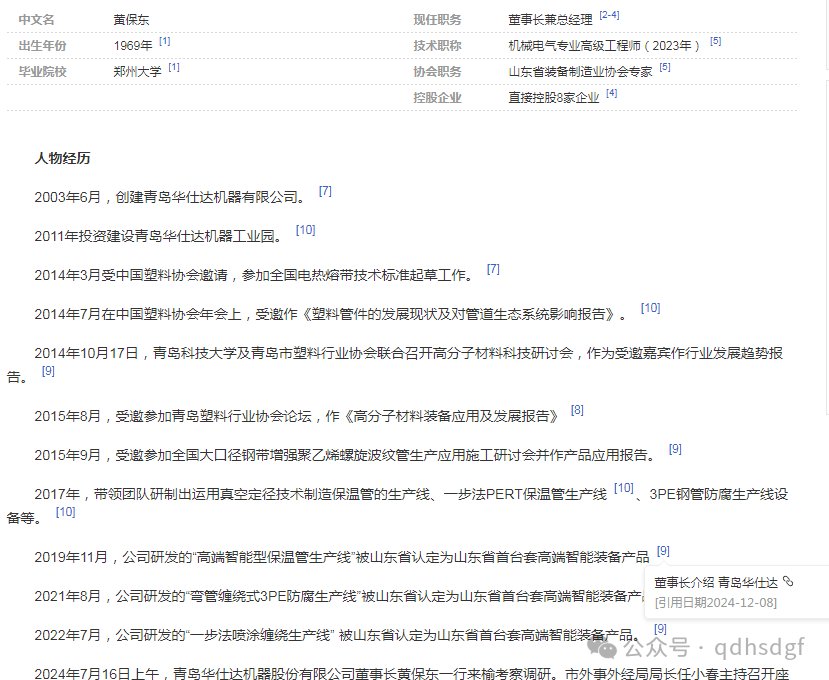Open reference [9] after the 2014年10月17日 entry

[x=48, y=371]
